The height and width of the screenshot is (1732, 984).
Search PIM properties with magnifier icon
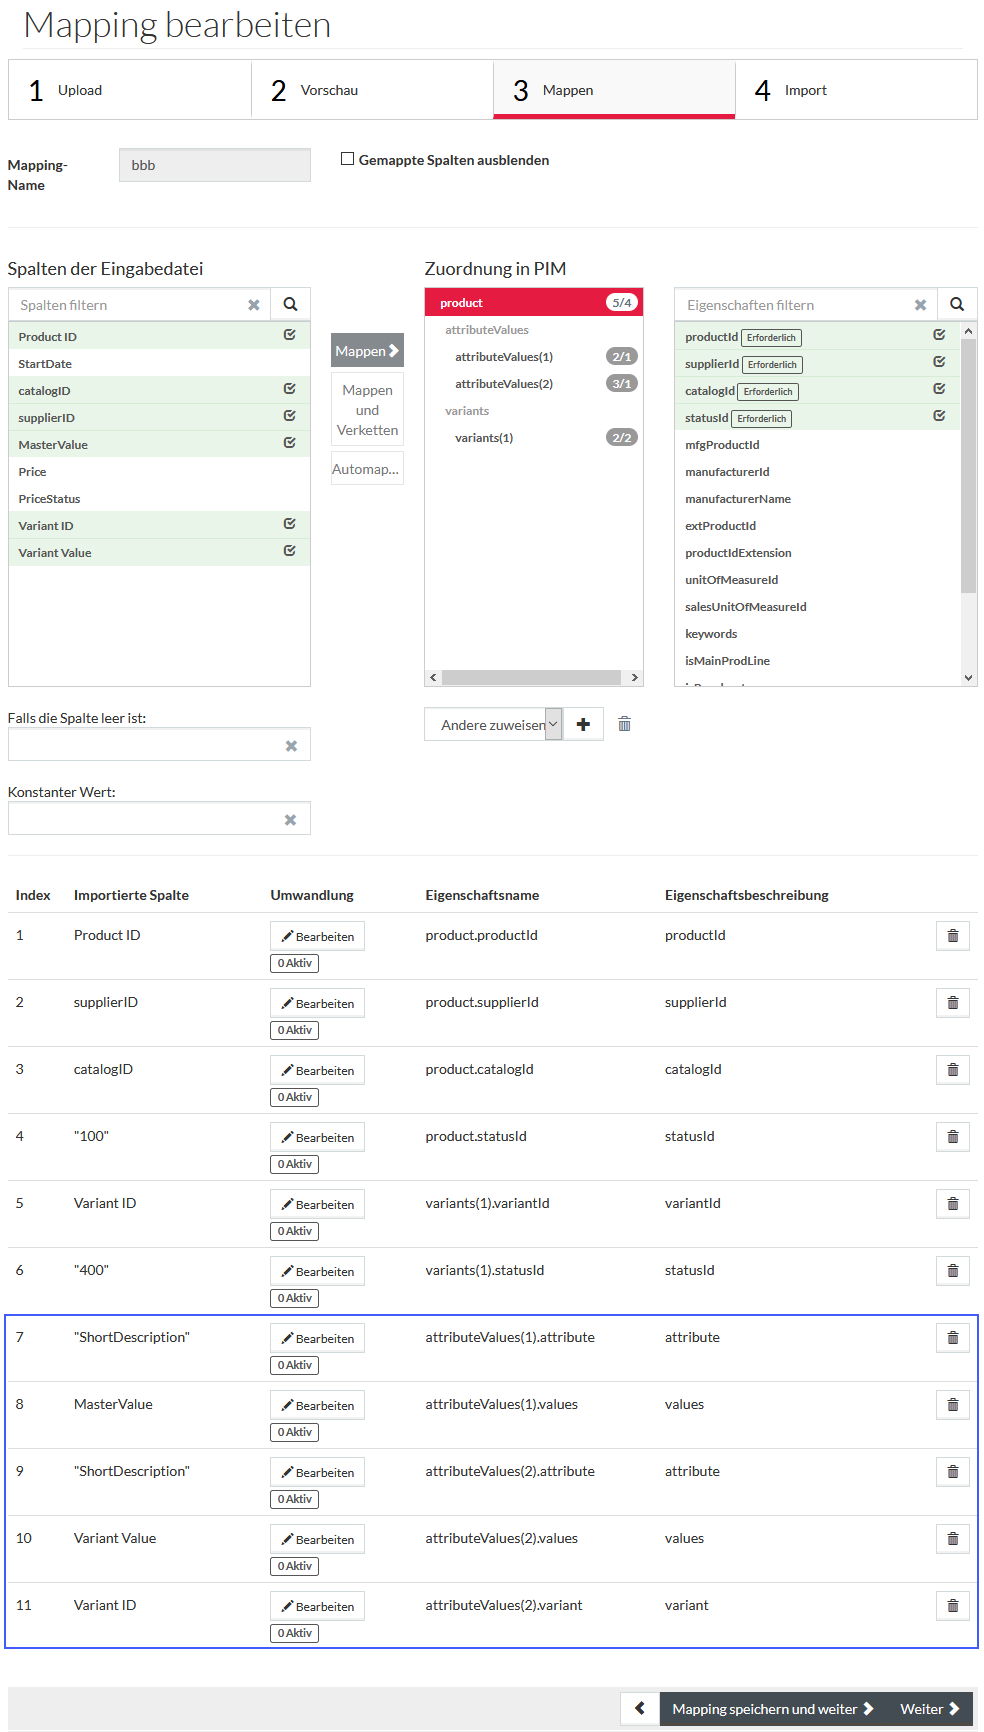click(x=957, y=304)
